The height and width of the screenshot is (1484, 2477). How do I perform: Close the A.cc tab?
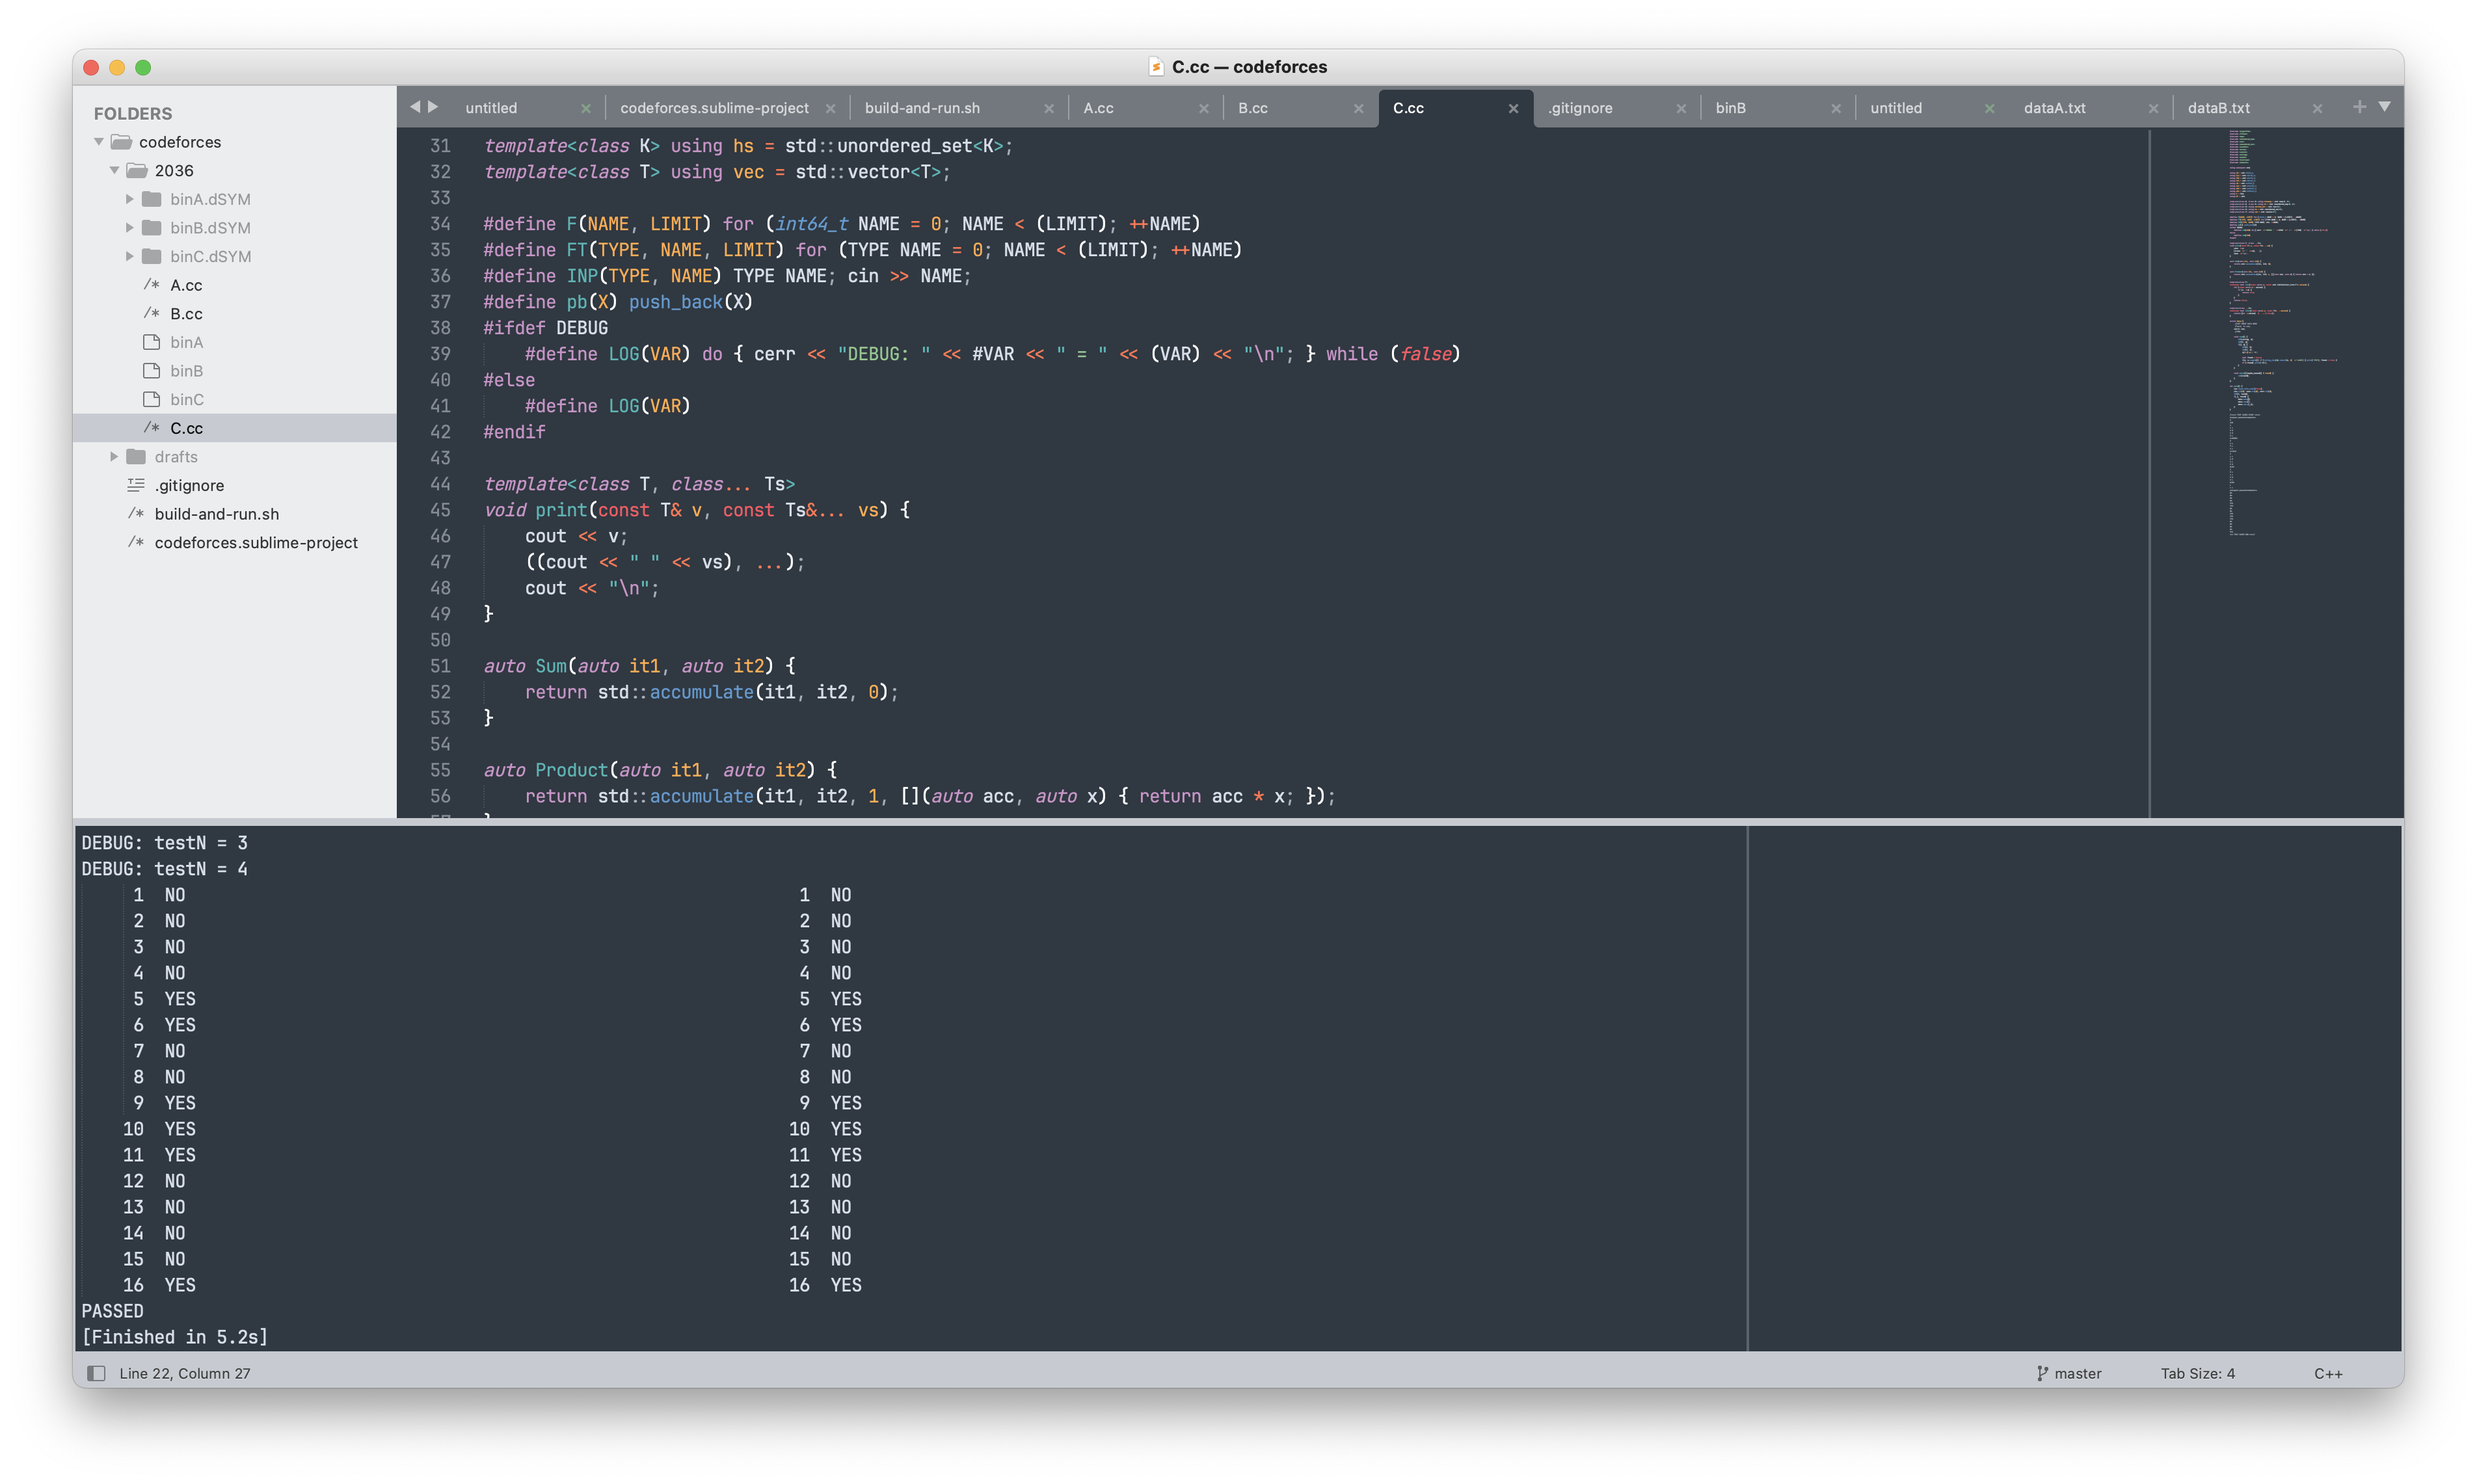(1204, 108)
